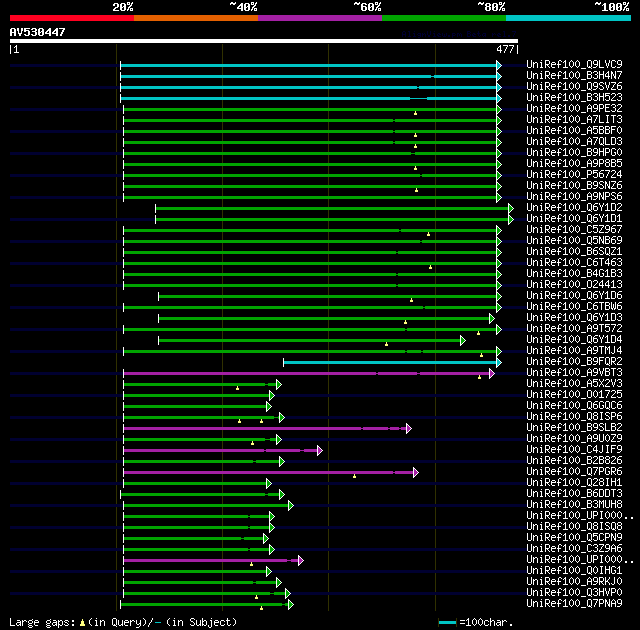The width and height of the screenshot is (640, 630).
Task: Select the UniRef100_O01725 label
Action: click(x=574, y=395)
